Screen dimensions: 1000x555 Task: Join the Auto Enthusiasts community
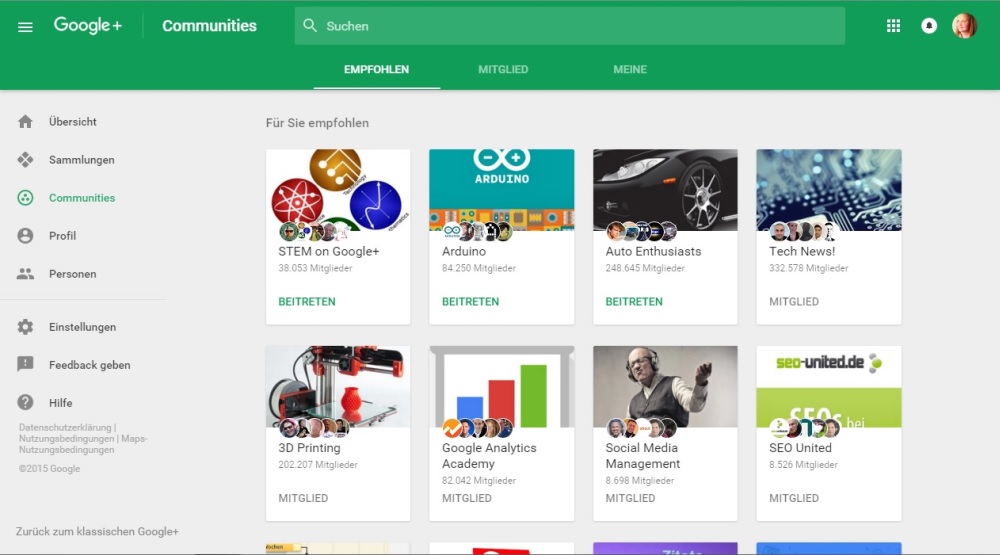coord(634,301)
